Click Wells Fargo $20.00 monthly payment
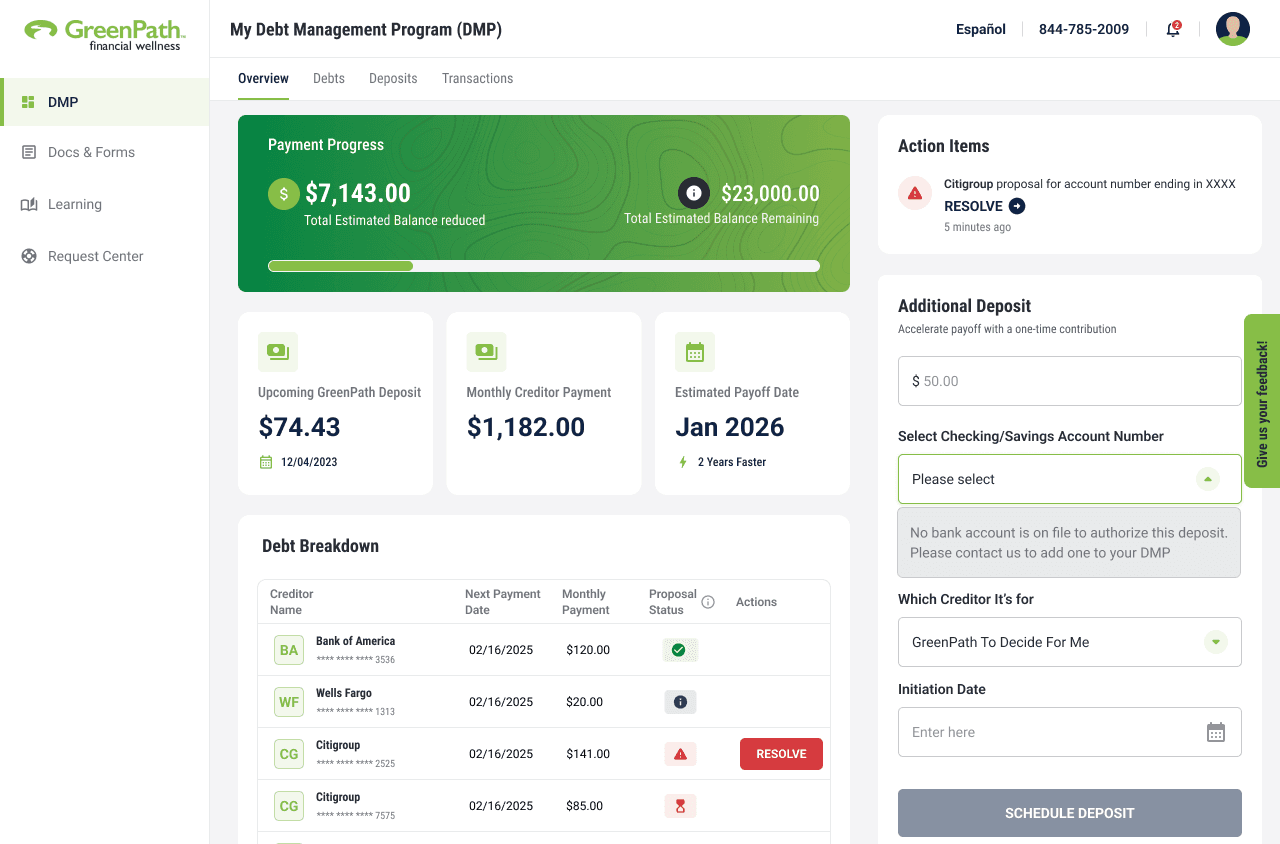 point(585,702)
